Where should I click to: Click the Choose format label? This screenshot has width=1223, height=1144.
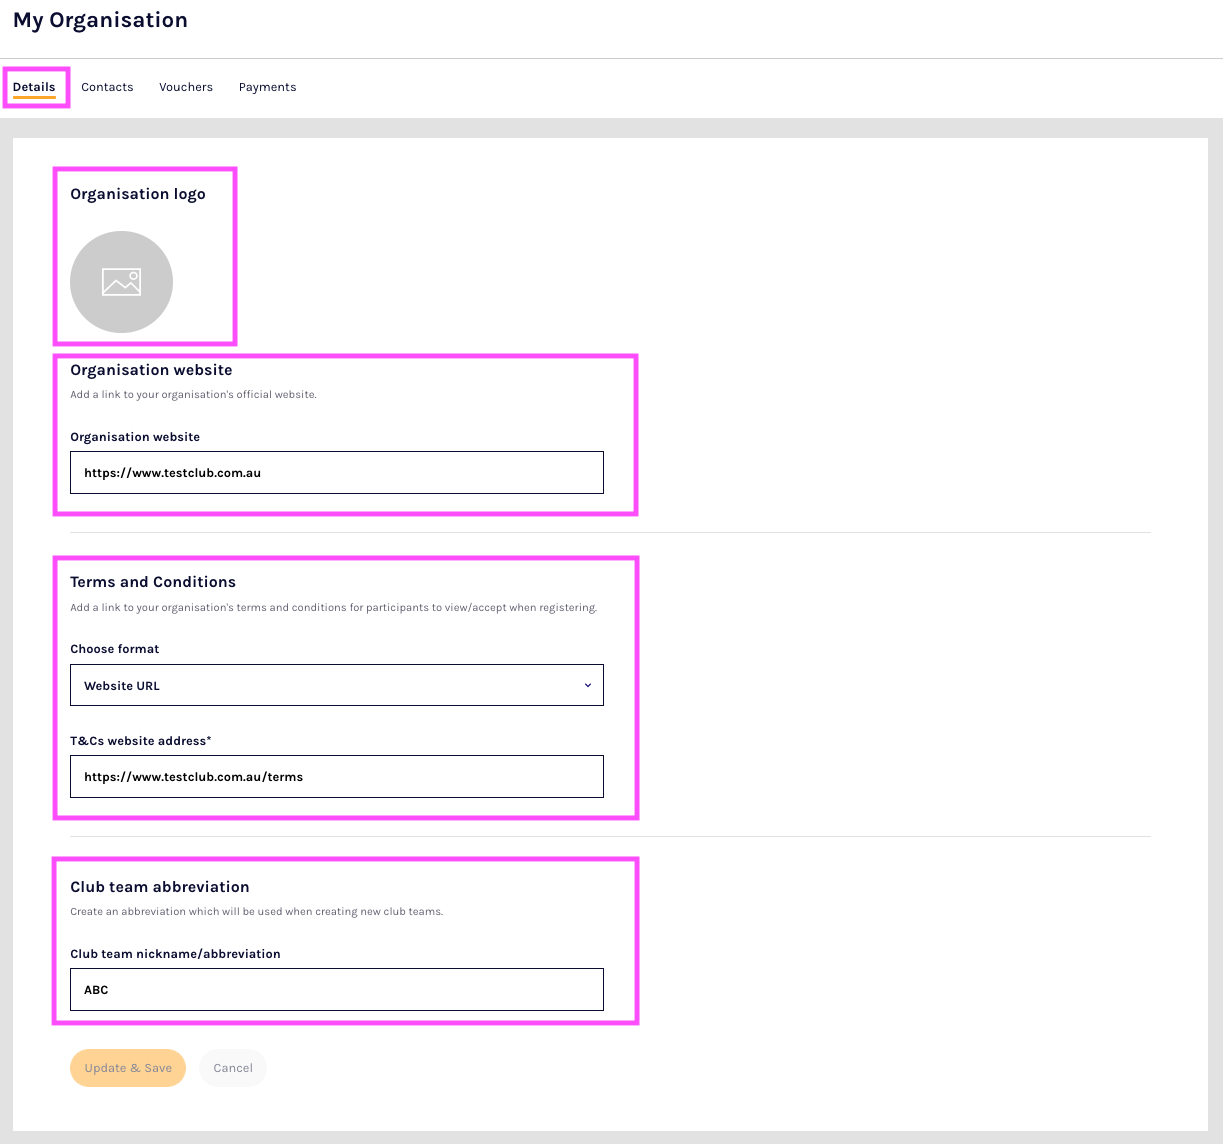point(115,649)
